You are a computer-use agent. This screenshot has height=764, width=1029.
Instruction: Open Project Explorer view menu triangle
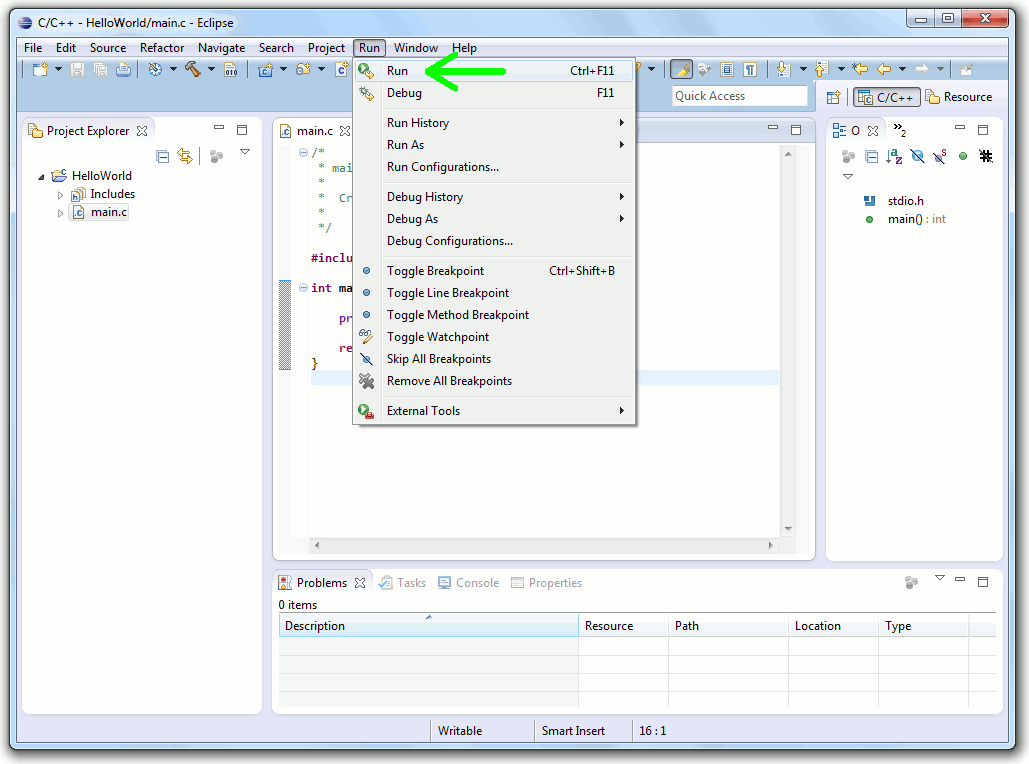(245, 152)
